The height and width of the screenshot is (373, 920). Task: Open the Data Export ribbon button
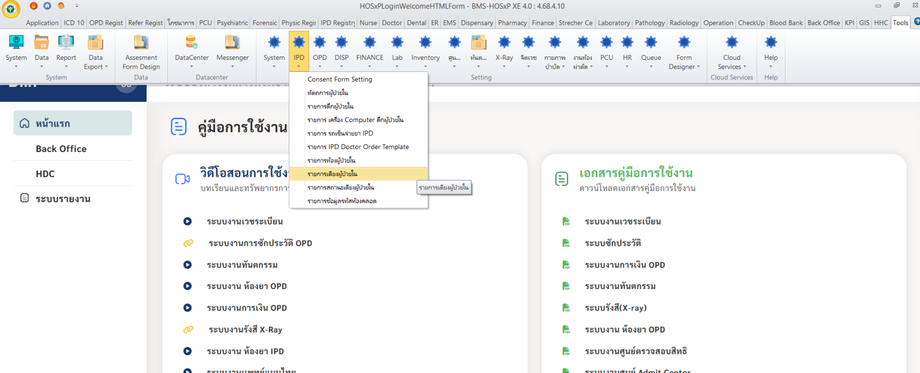click(95, 51)
